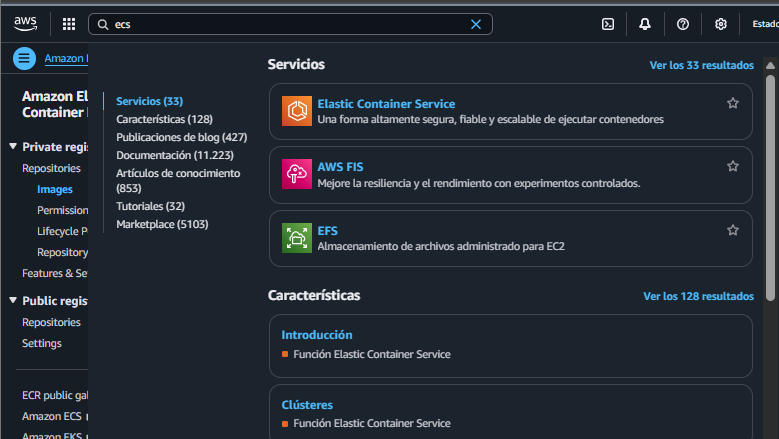Screen dimensions: 779x439
Task: Open the settings gear icon
Action: point(721,24)
